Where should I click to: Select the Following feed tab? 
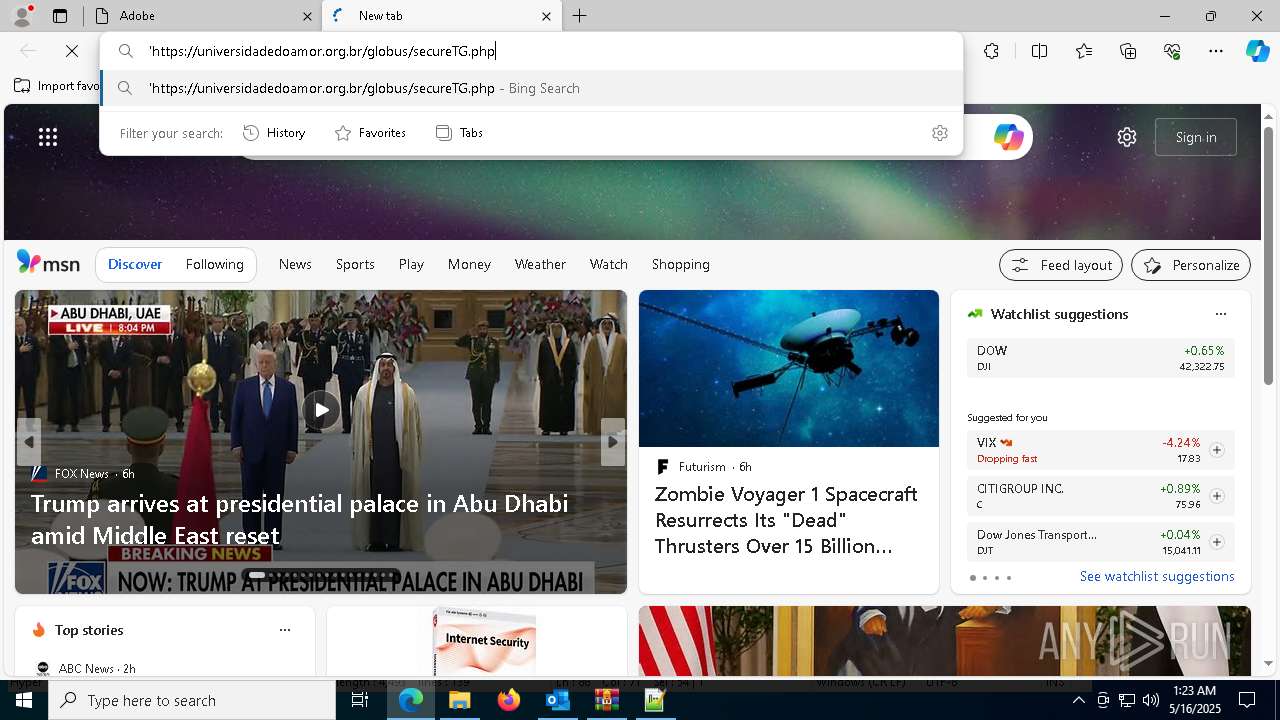pyautogui.click(x=214, y=264)
